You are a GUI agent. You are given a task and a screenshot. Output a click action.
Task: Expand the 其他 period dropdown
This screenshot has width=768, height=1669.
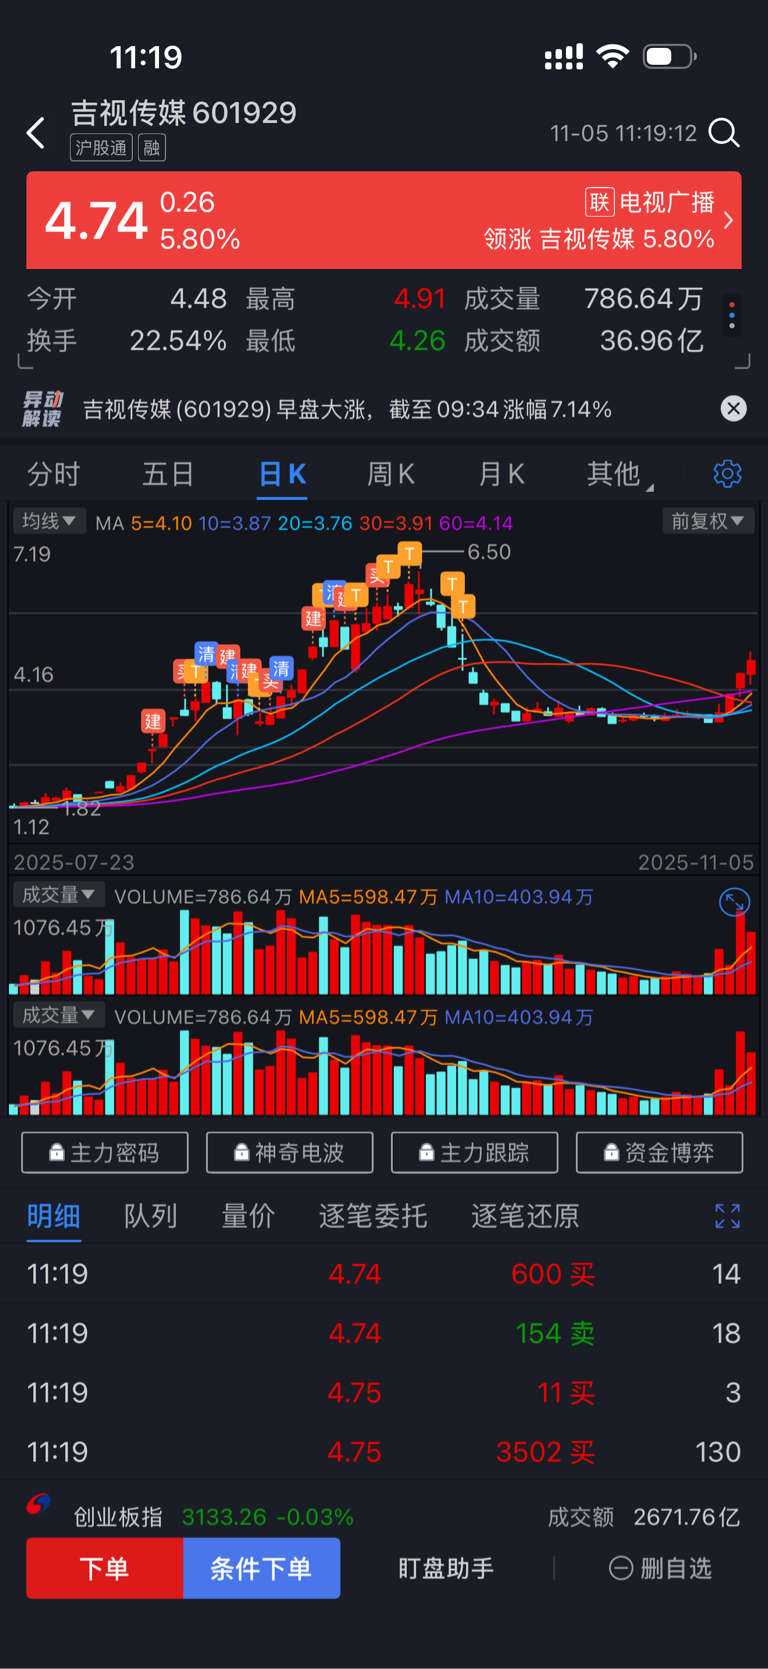point(619,474)
